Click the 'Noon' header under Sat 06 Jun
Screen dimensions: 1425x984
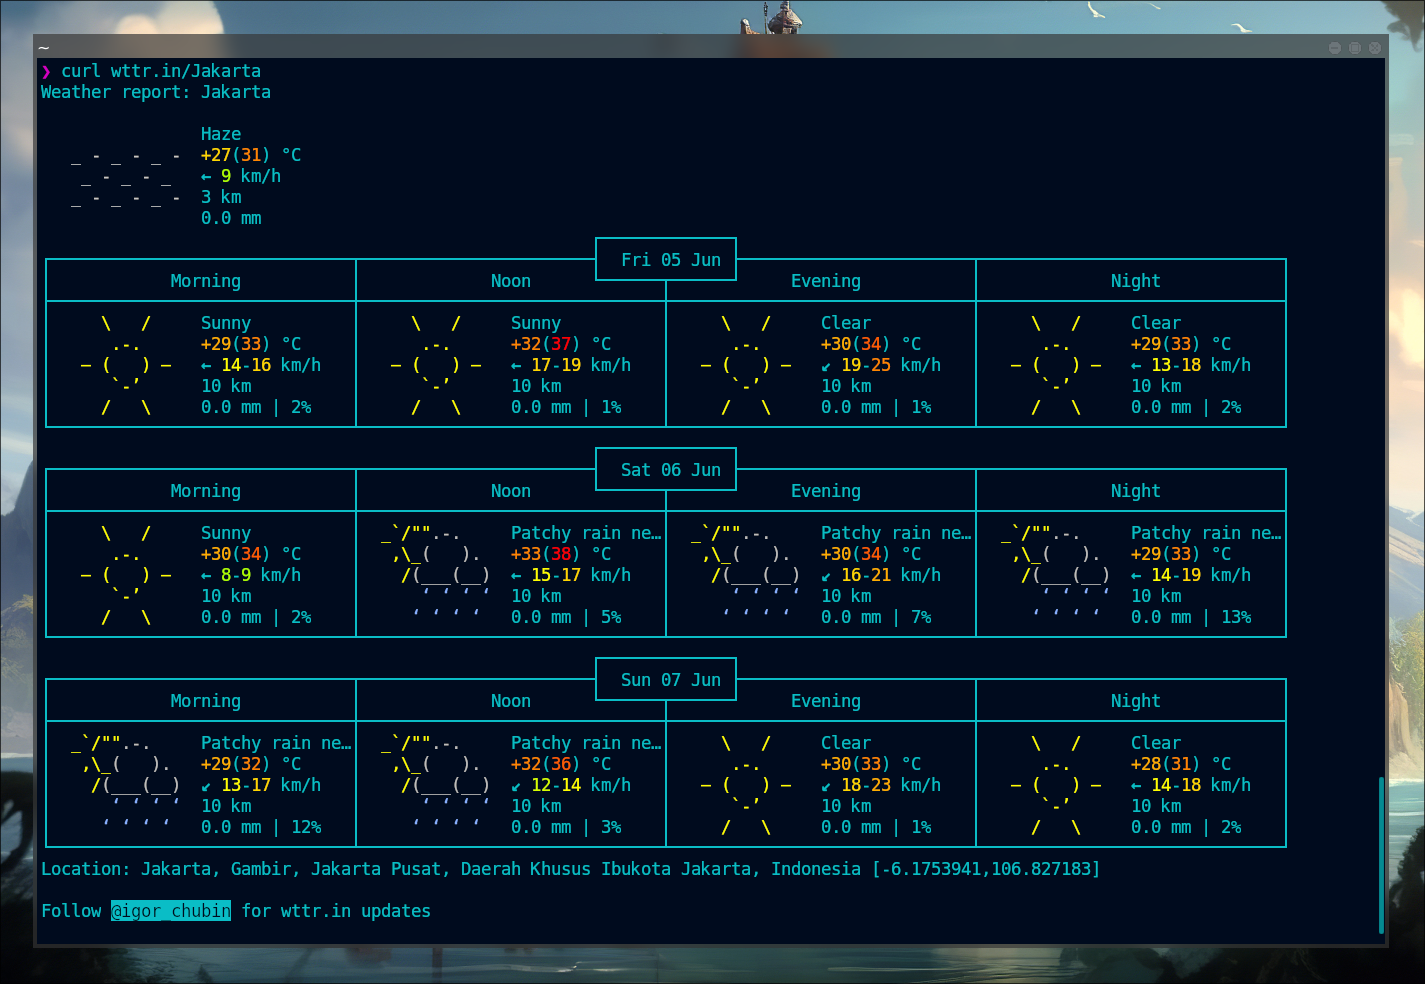point(511,491)
